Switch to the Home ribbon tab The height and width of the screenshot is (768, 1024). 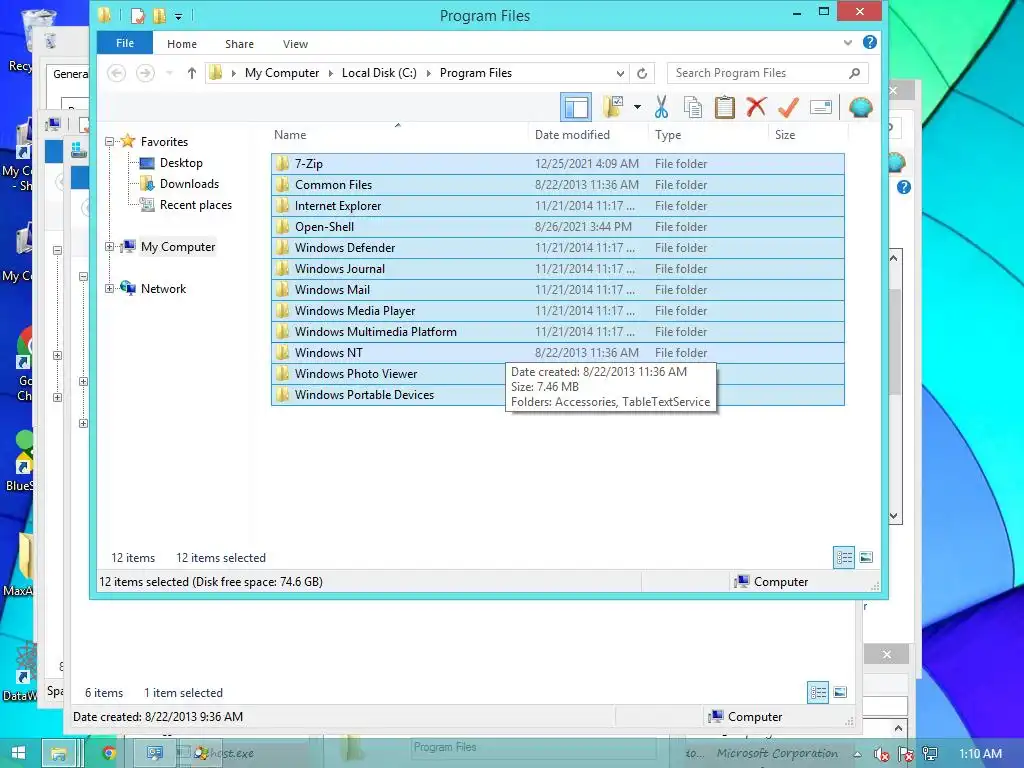182,44
